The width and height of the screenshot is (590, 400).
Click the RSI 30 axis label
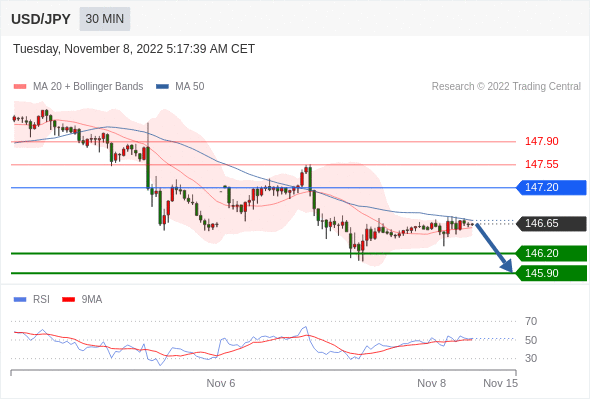click(531, 358)
